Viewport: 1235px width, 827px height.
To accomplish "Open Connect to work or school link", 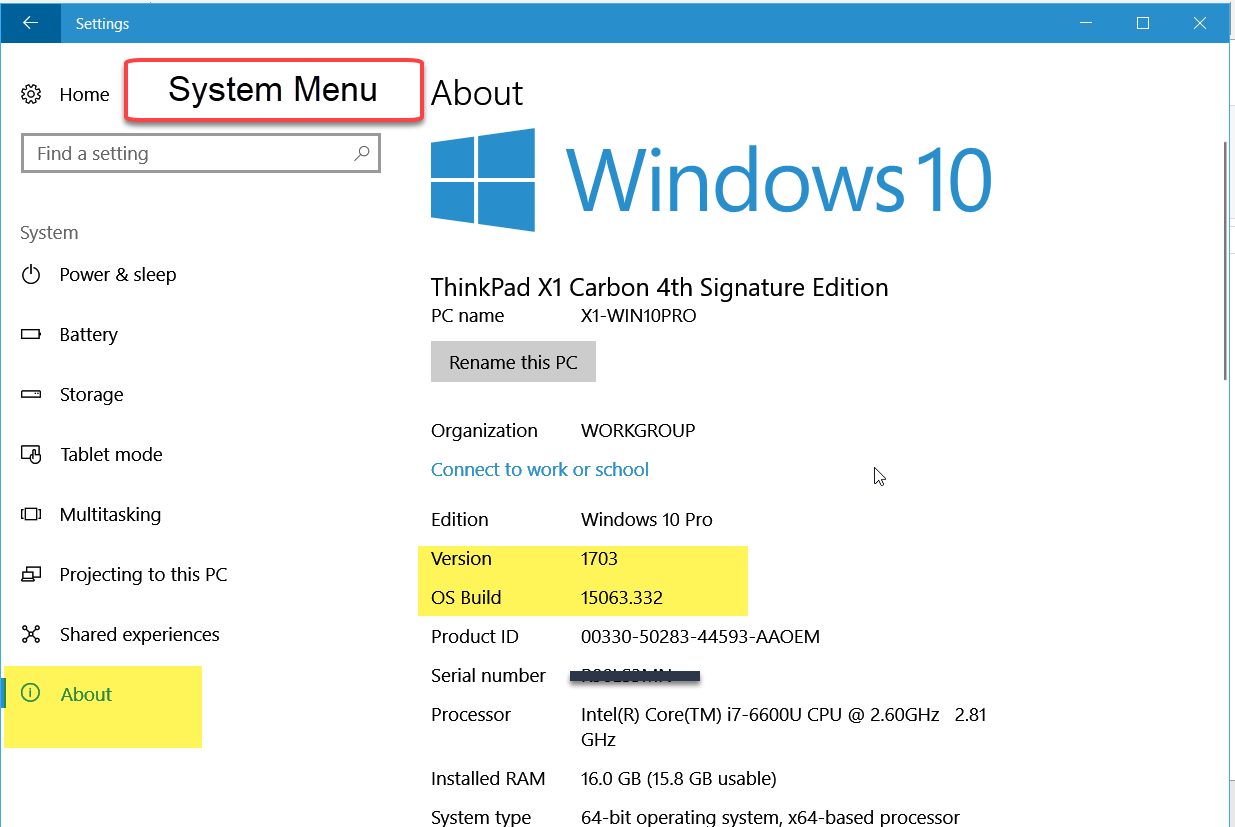I will [x=540, y=469].
